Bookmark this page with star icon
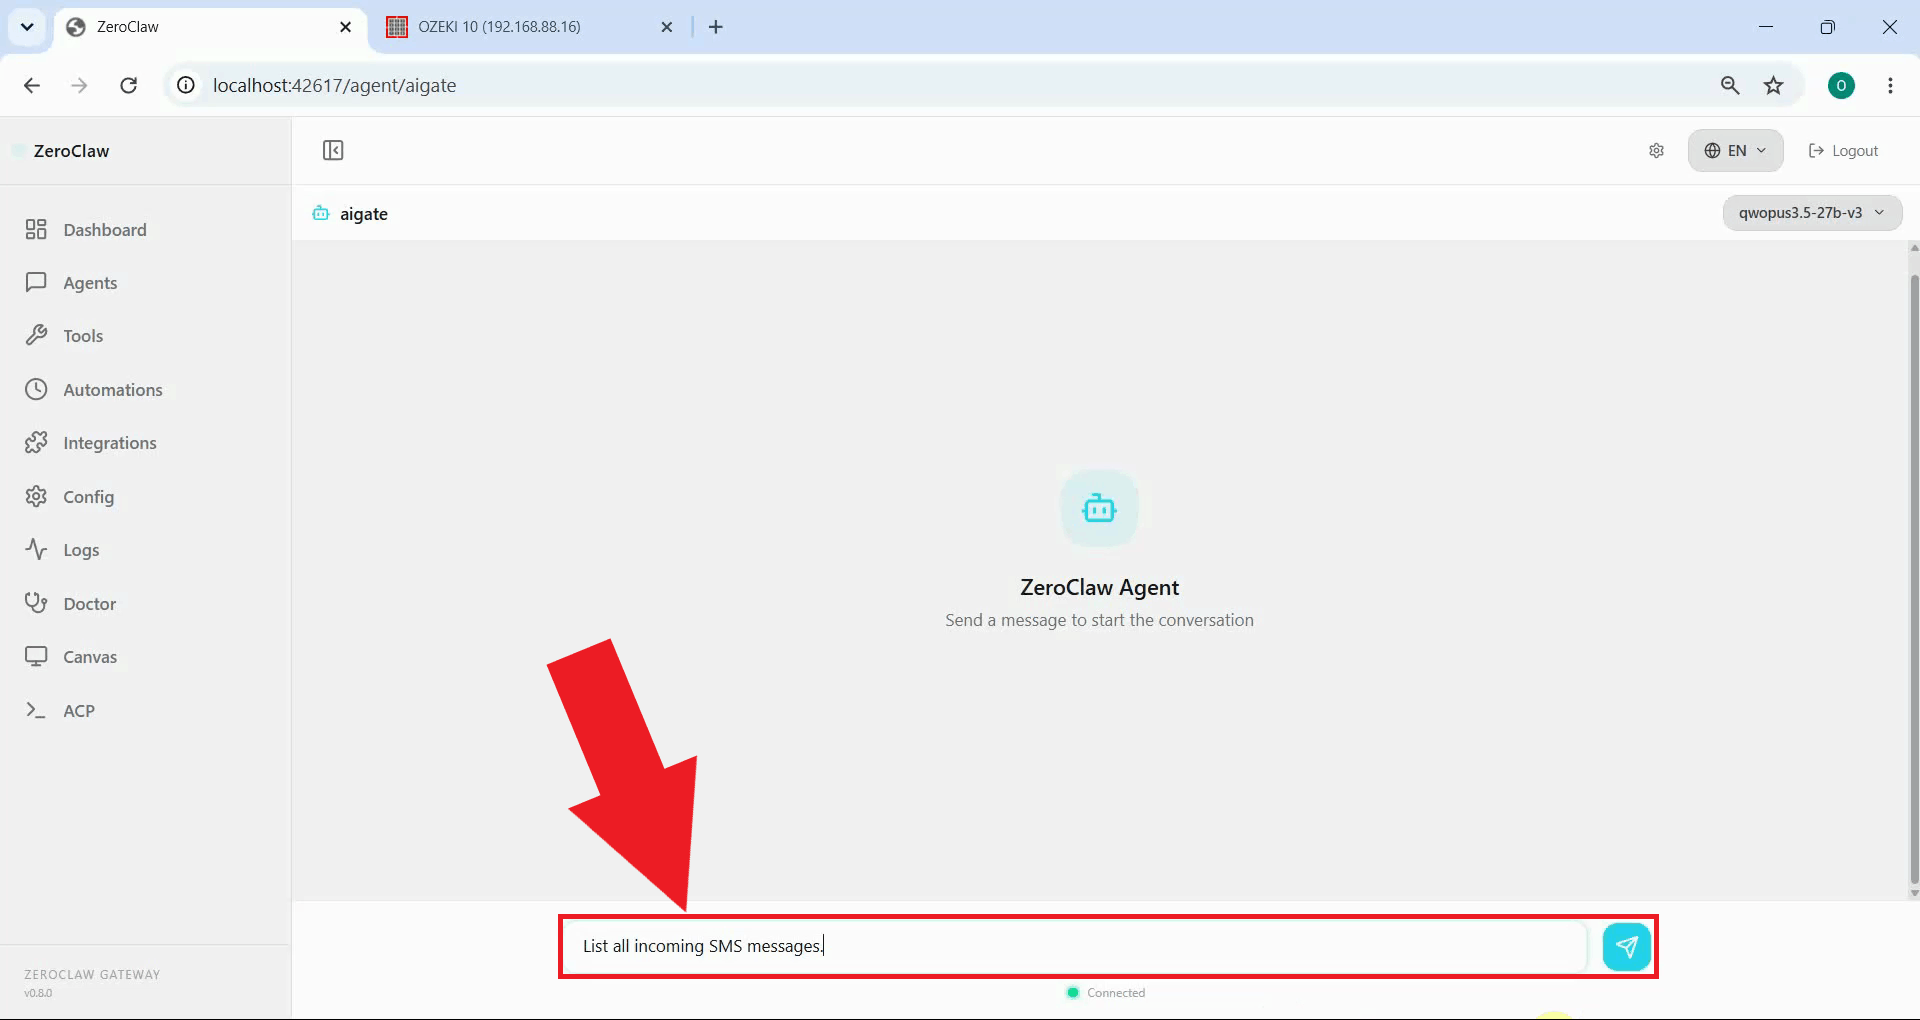 [x=1773, y=85]
